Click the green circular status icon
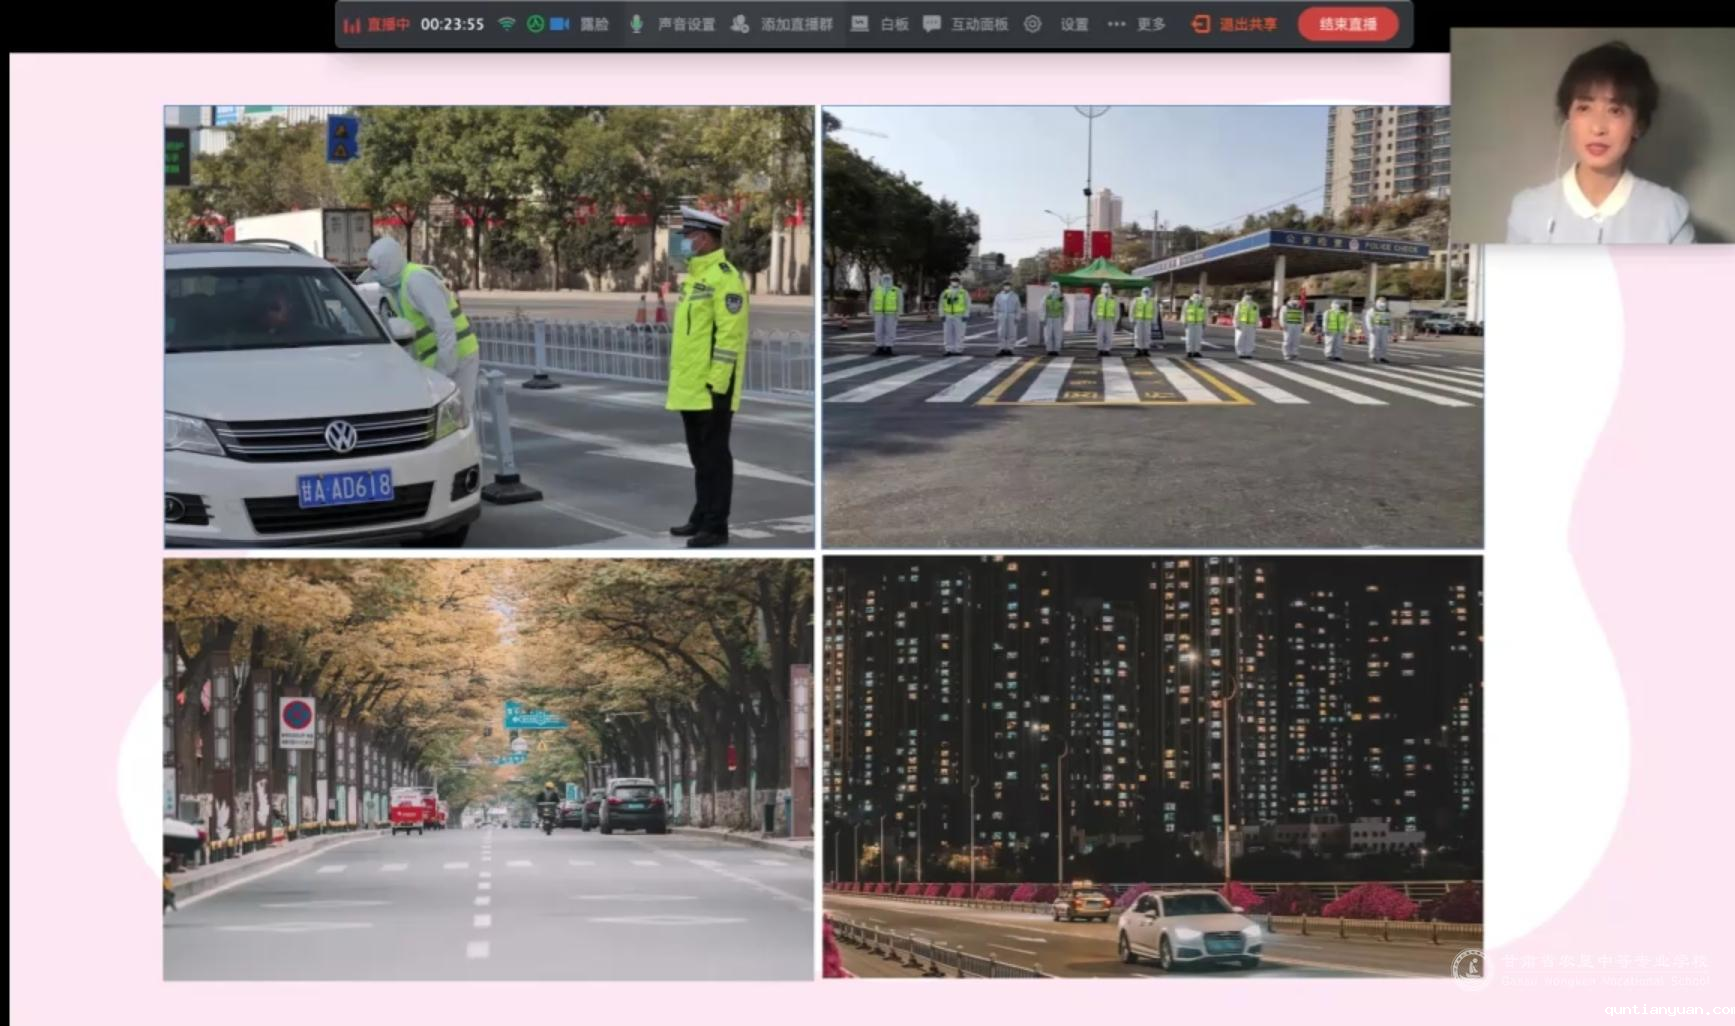1735x1026 pixels. (535, 24)
